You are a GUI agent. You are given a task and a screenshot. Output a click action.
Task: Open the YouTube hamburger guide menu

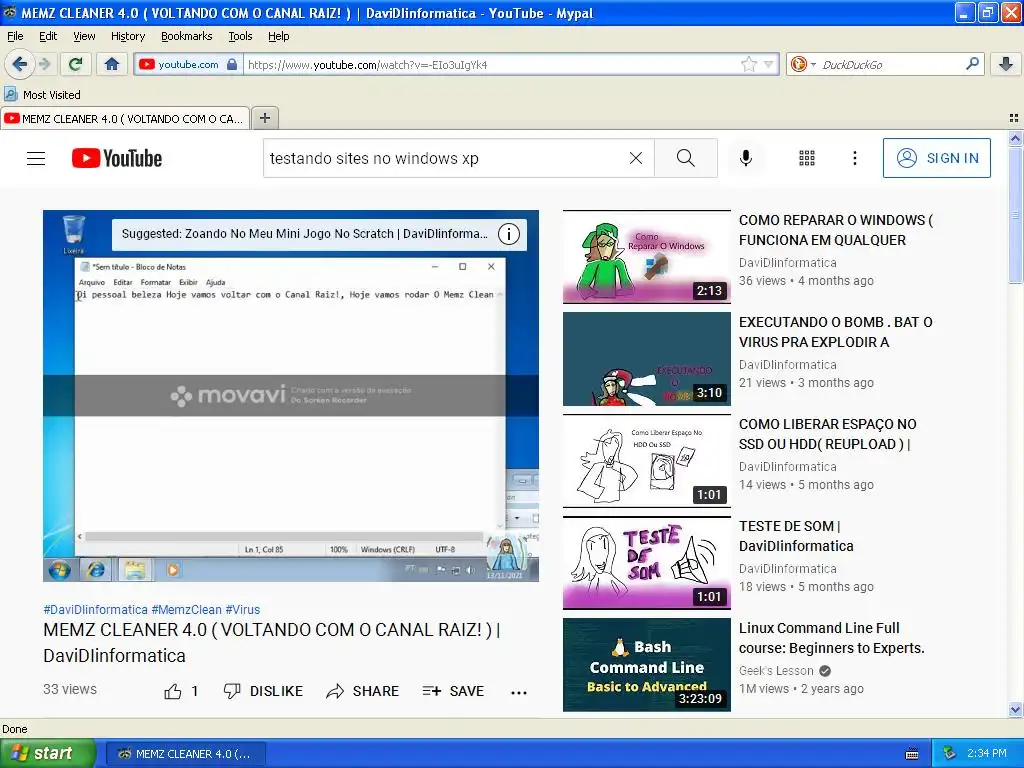tap(36, 158)
